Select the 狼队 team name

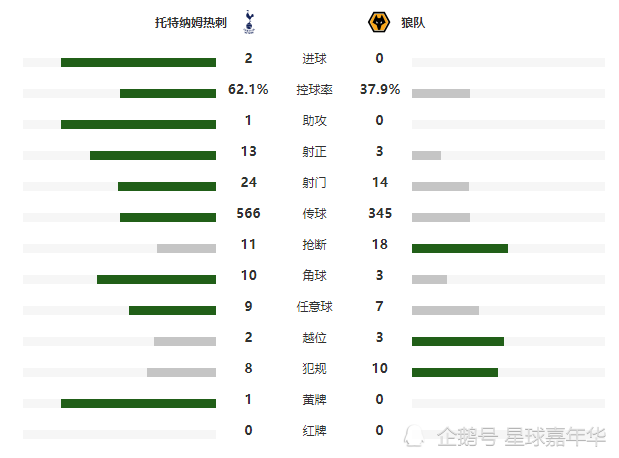pyautogui.click(x=413, y=23)
